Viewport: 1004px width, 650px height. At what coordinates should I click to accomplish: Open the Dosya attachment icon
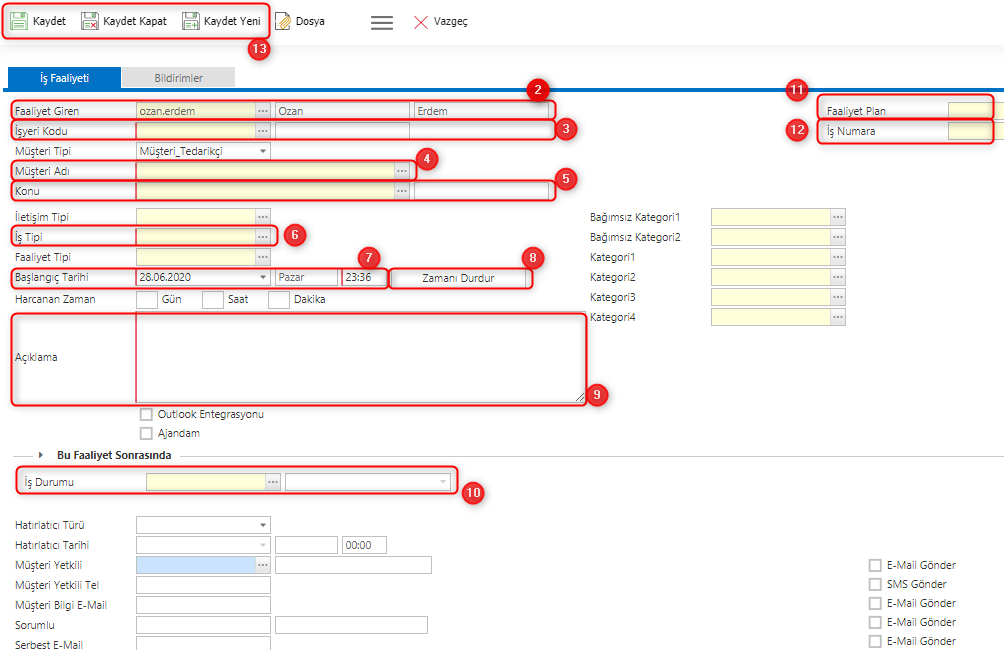[x=283, y=18]
